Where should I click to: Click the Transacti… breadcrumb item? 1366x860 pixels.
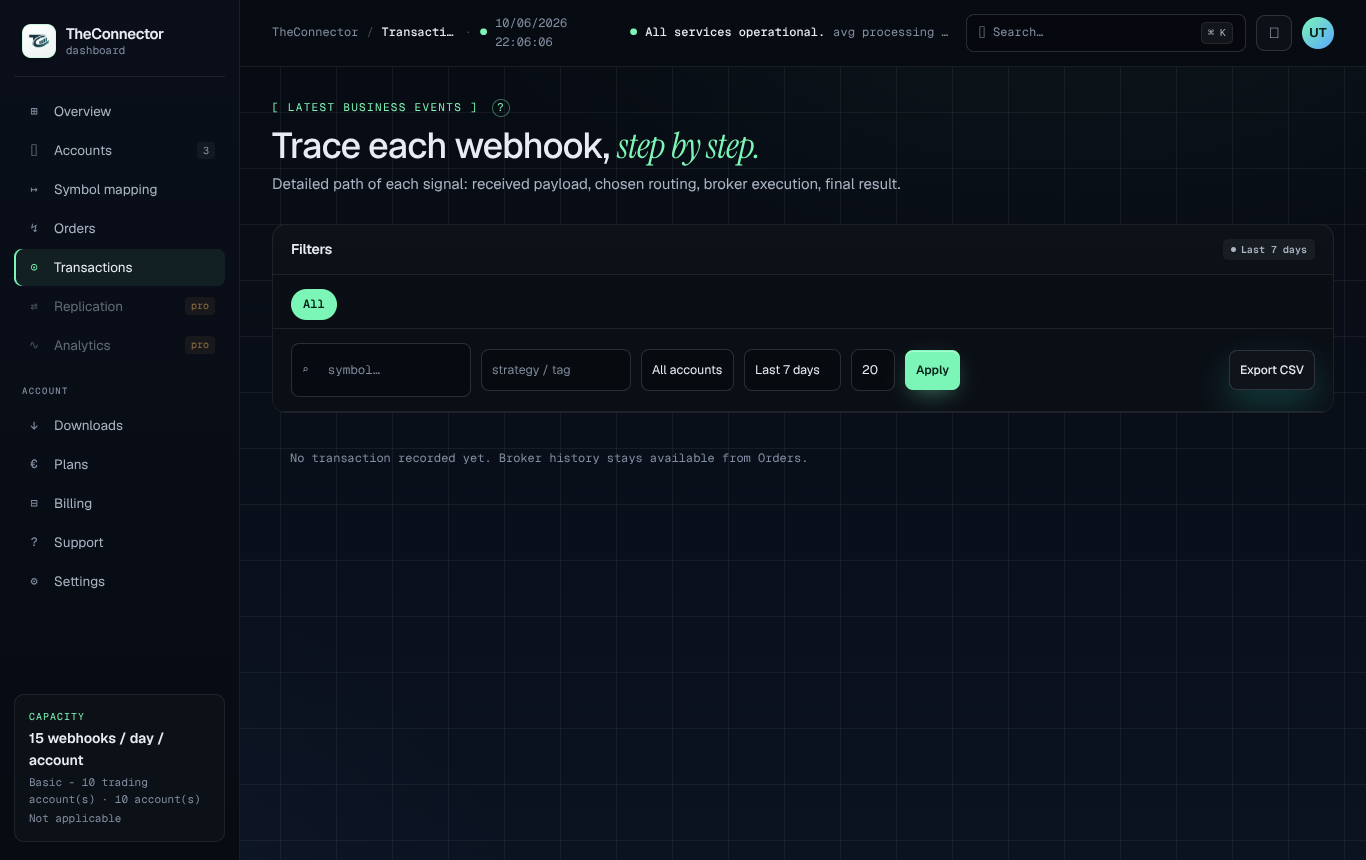[x=417, y=32]
